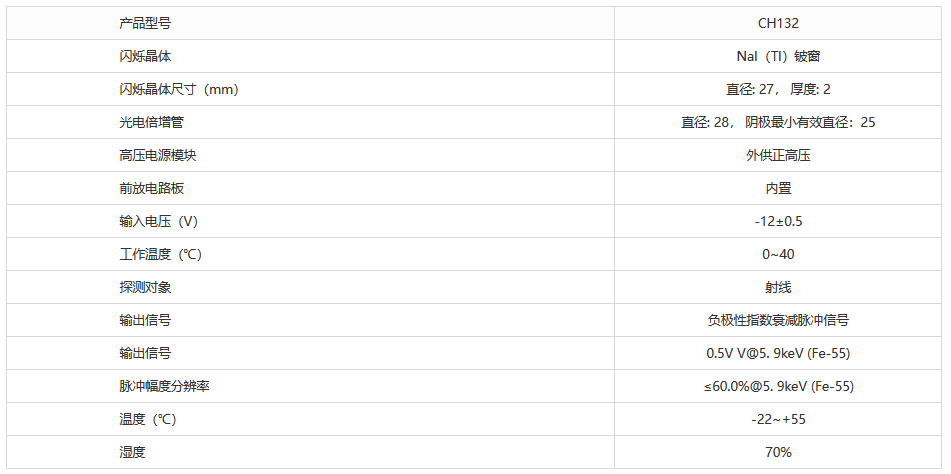
Task: Select the 70% humidity value
Action: 778,452
